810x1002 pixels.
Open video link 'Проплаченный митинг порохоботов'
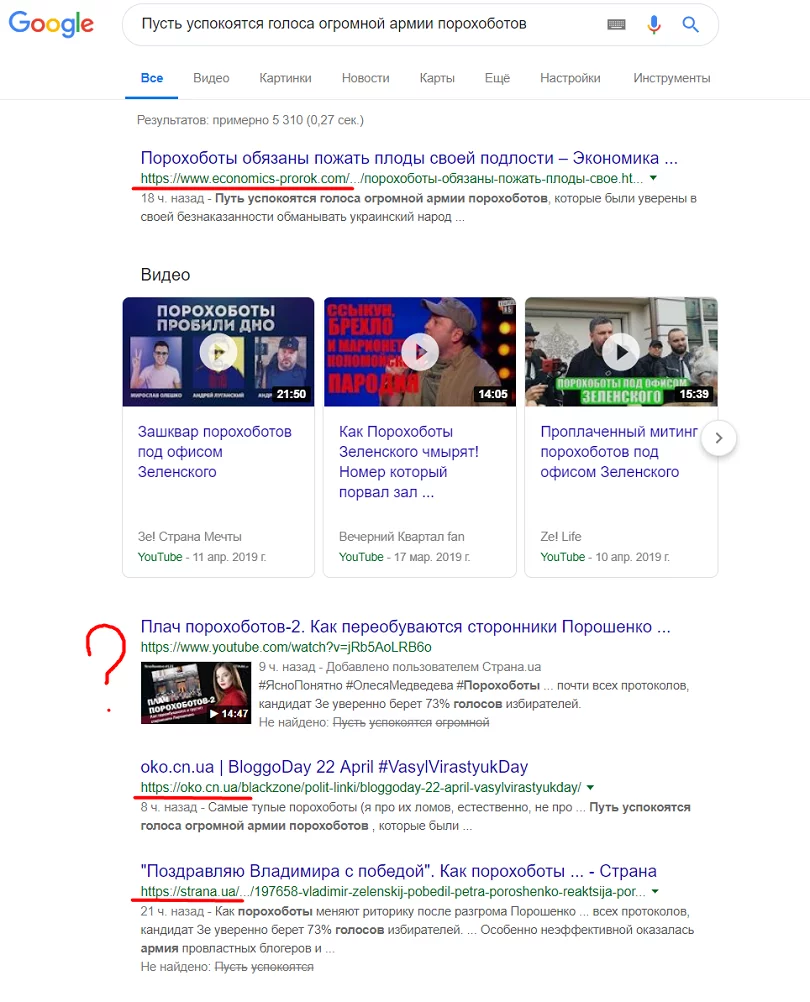click(618, 452)
